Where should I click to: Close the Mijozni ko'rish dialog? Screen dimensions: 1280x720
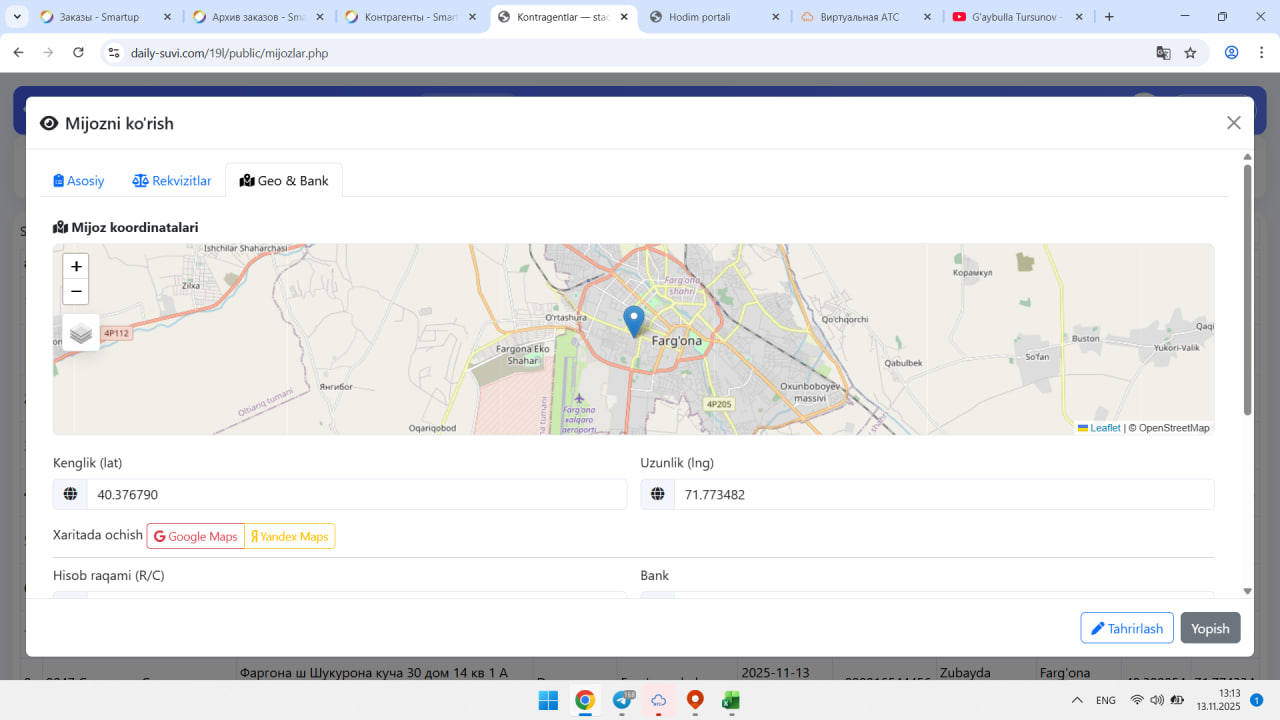[x=1233, y=123]
